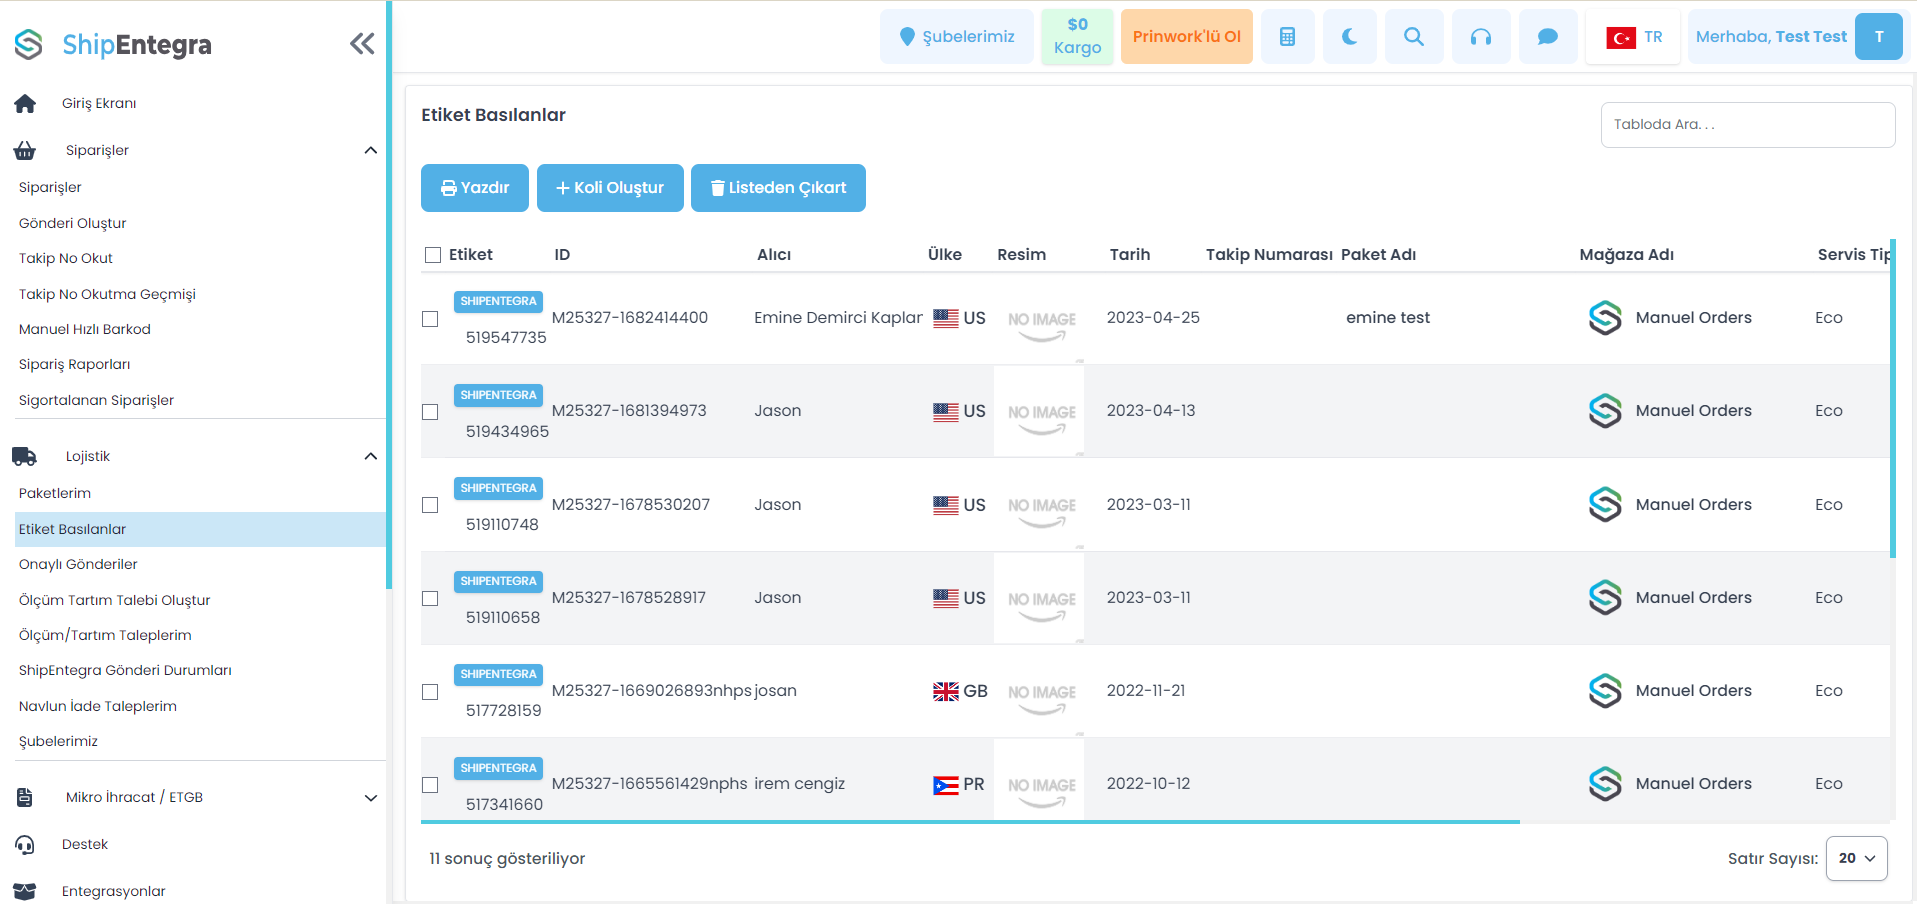Open Paketlerim from the sidebar

[x=55, y=493]
